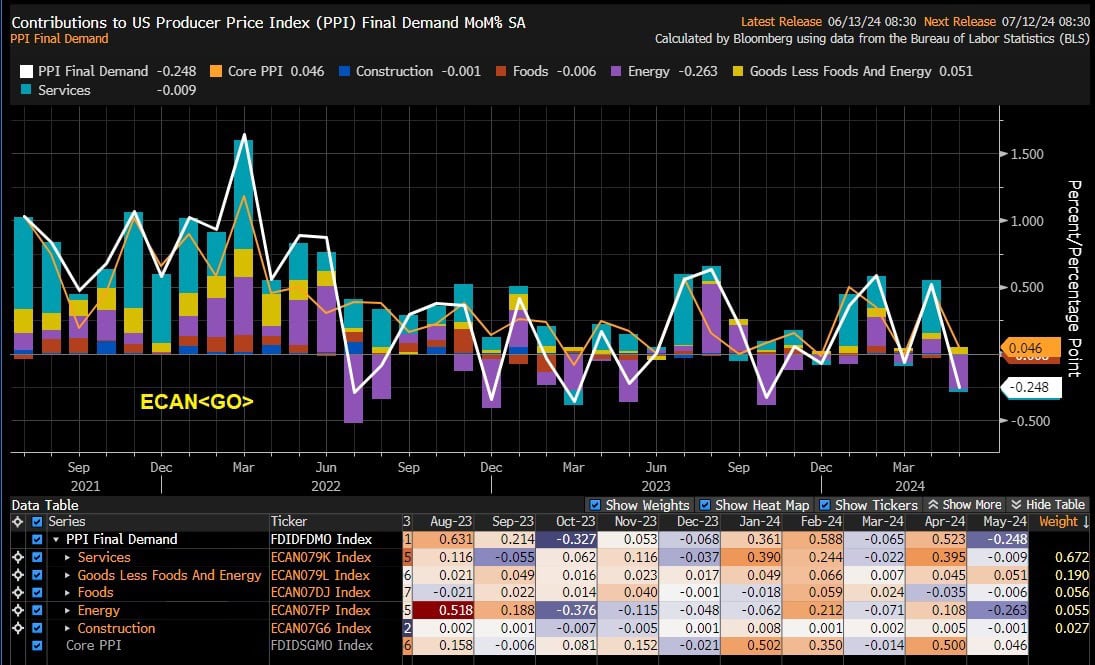Image resolution: width=1095 pixels, height=665 pixels.
Task: Collapse the PPI Final Demand tree row
Action: [55, 540]
